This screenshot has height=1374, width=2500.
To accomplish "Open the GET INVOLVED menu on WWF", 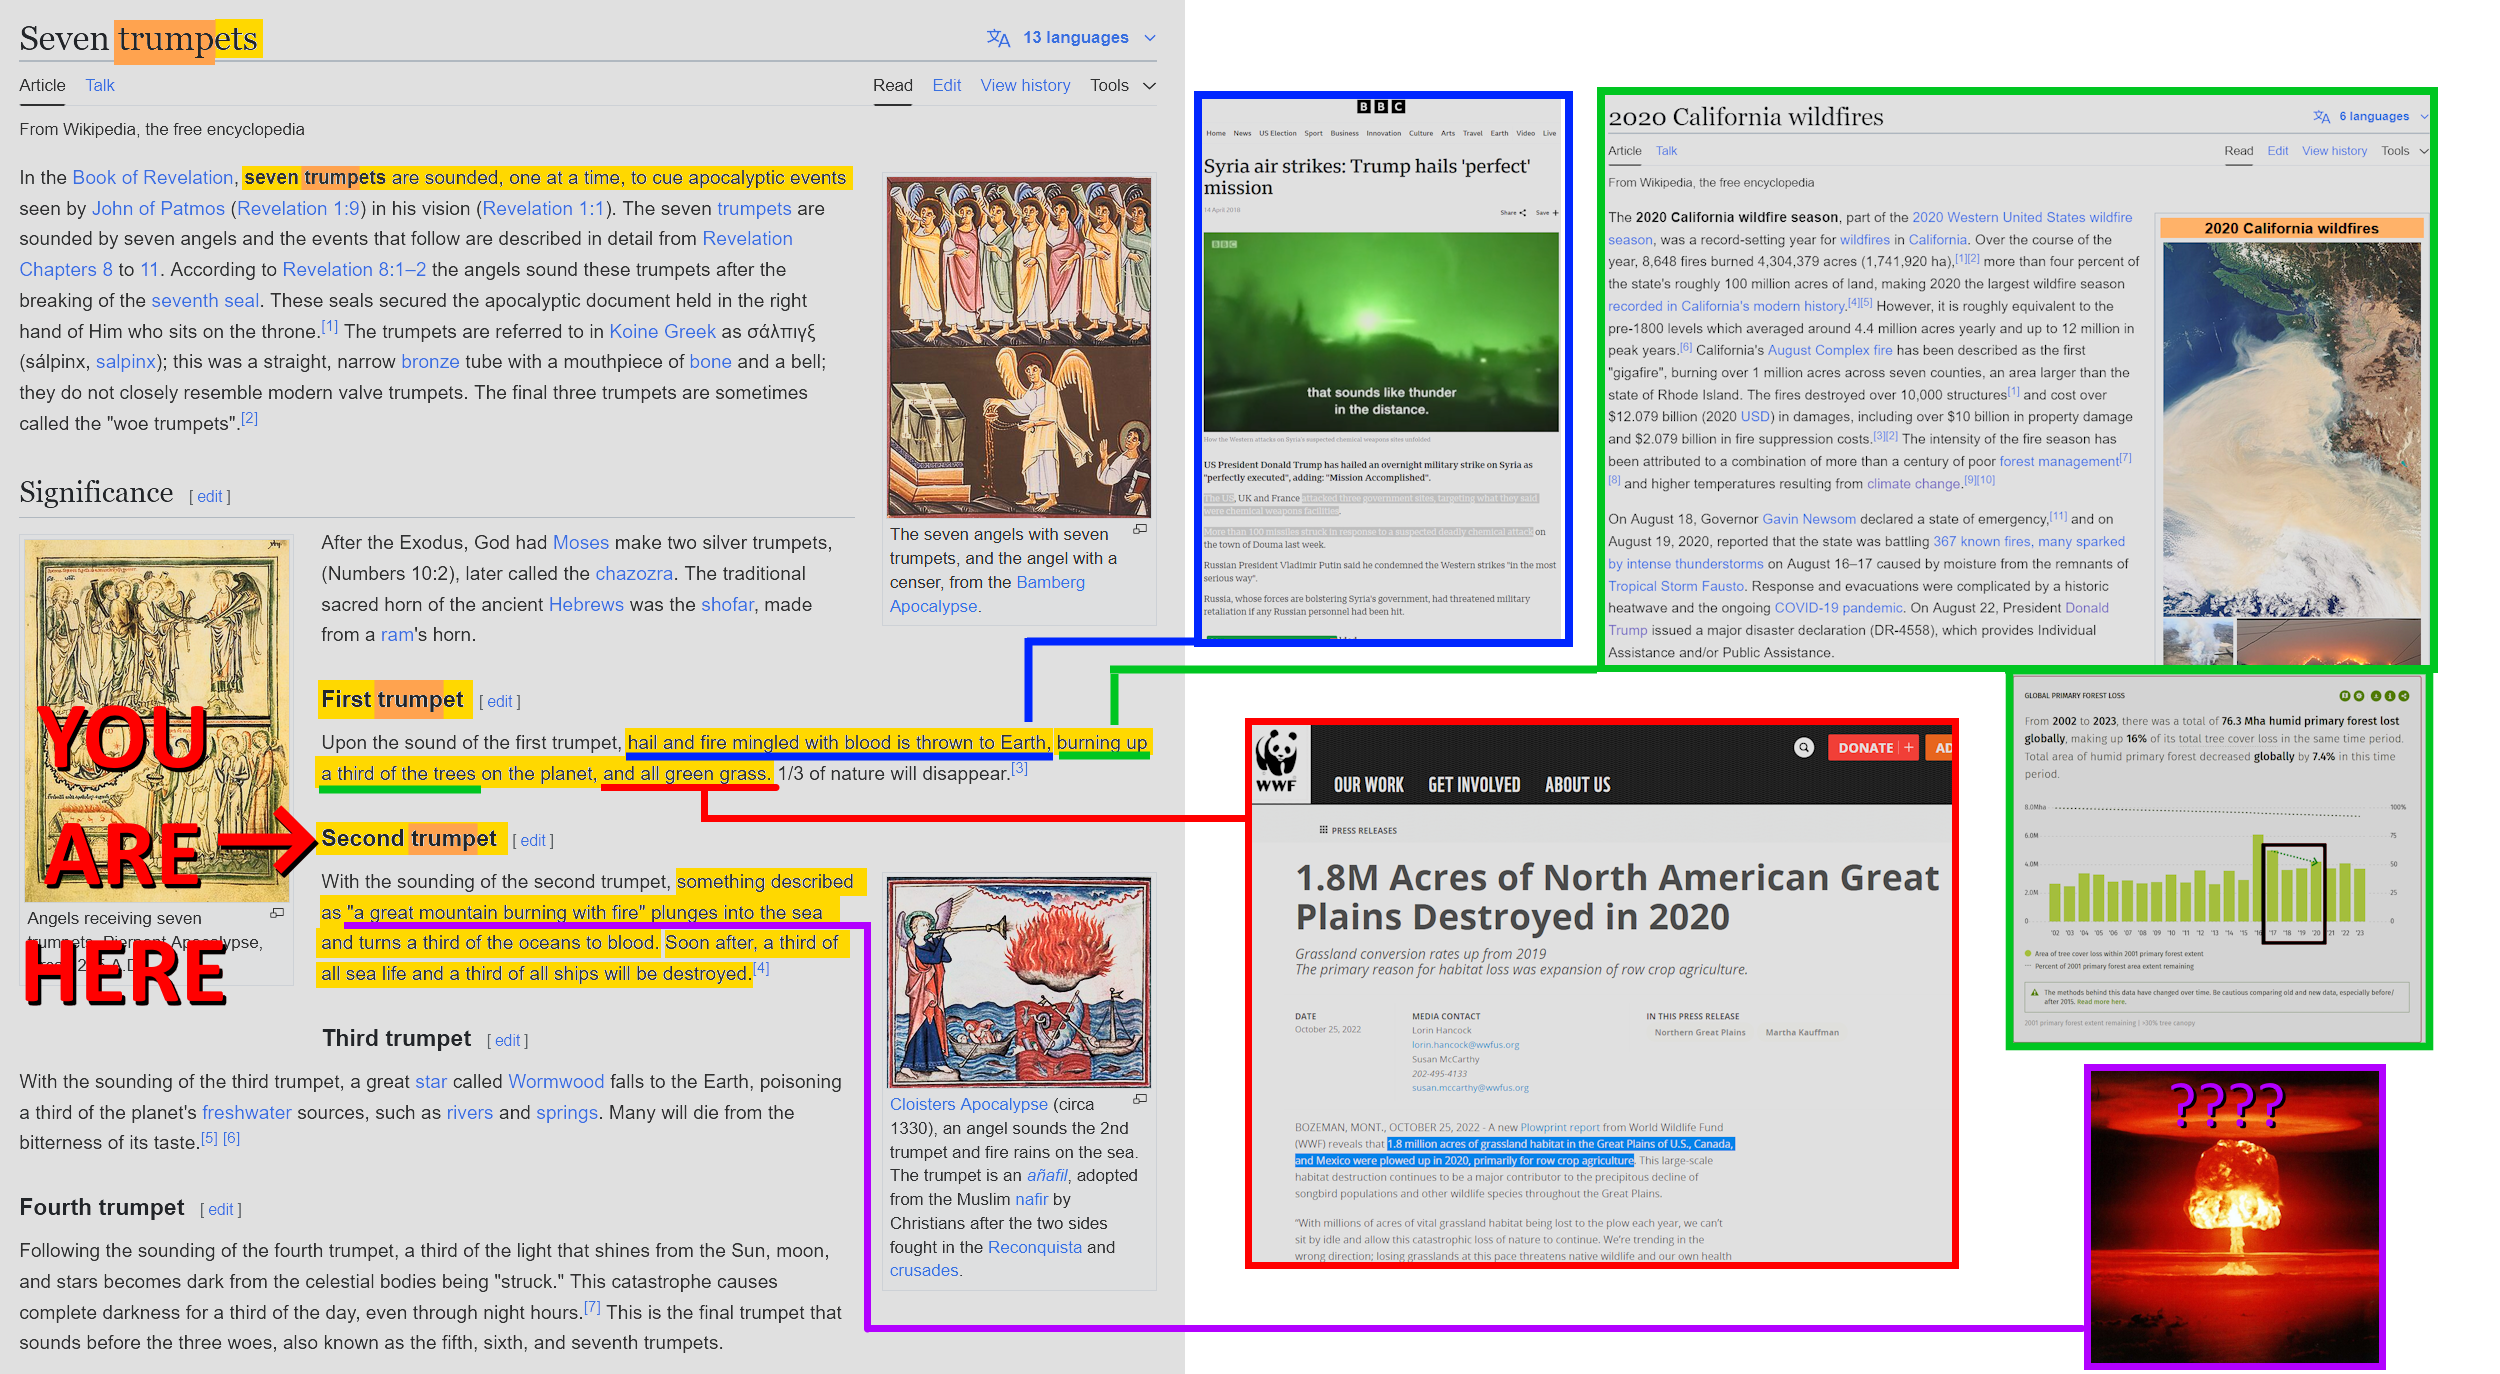I will [1474, 785].
